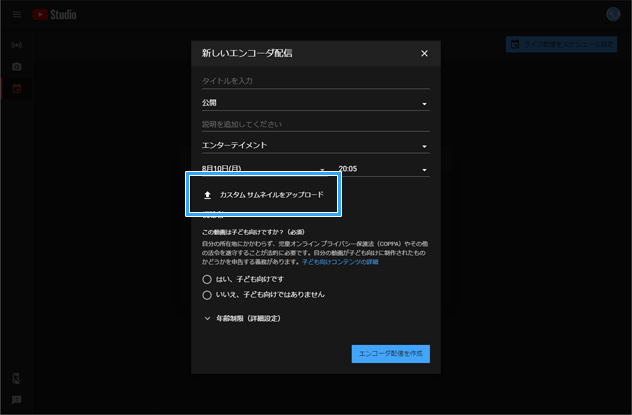Click the feedback icon at the sidebar bottom
Screen dimensions: 632x415
[x=16, y=399]
